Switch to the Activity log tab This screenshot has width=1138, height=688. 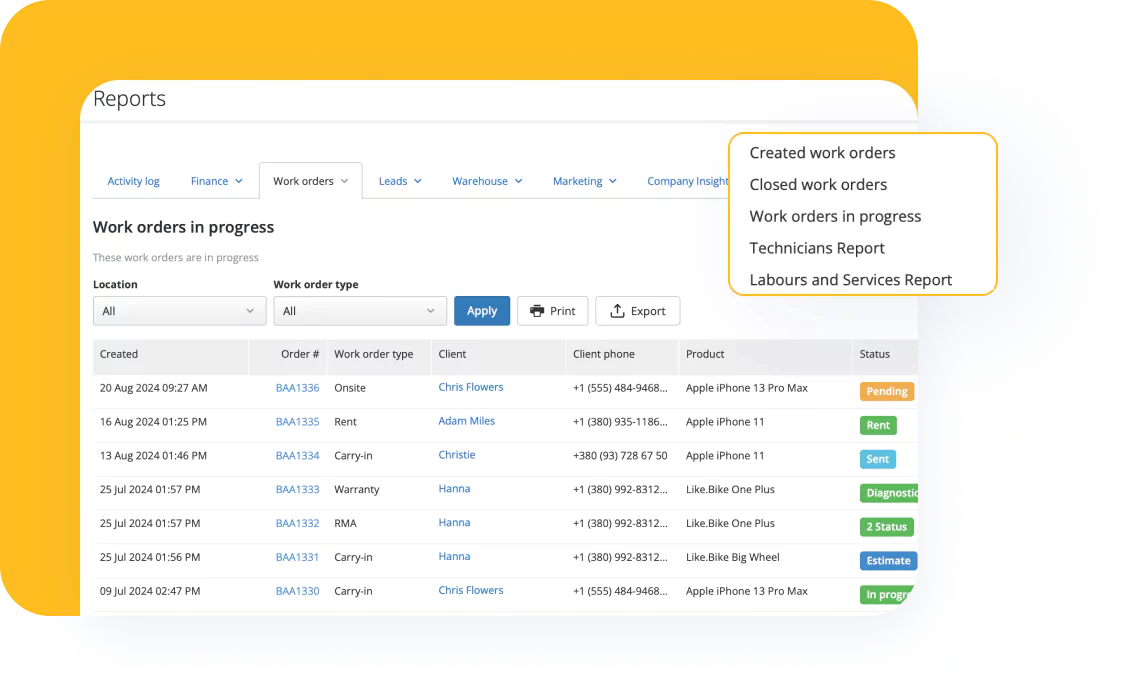(133, 181)
